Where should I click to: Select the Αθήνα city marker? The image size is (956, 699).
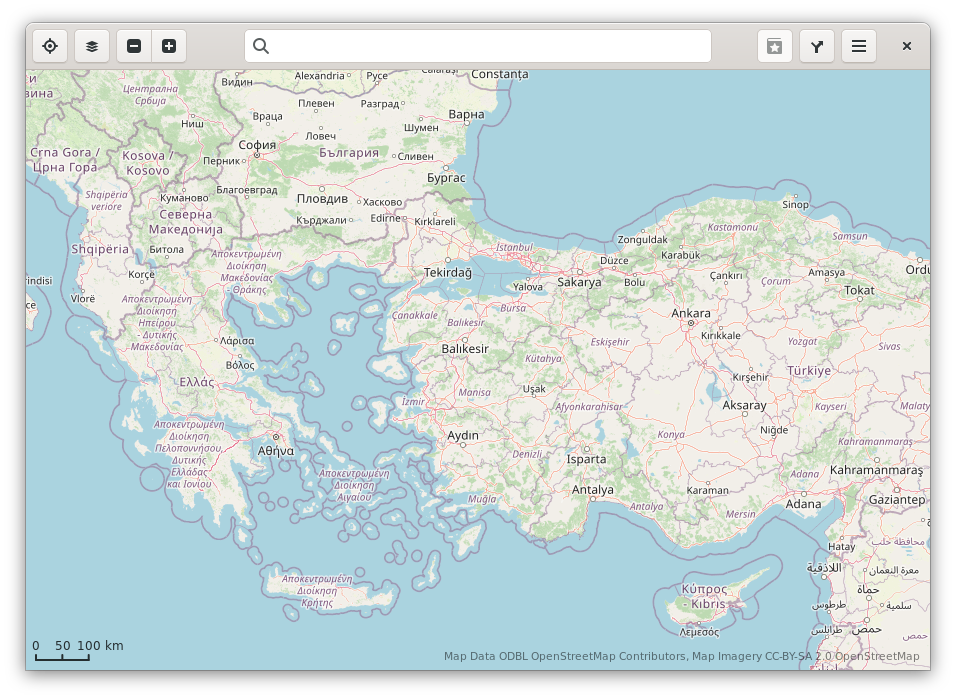click(x=276, y=437)
